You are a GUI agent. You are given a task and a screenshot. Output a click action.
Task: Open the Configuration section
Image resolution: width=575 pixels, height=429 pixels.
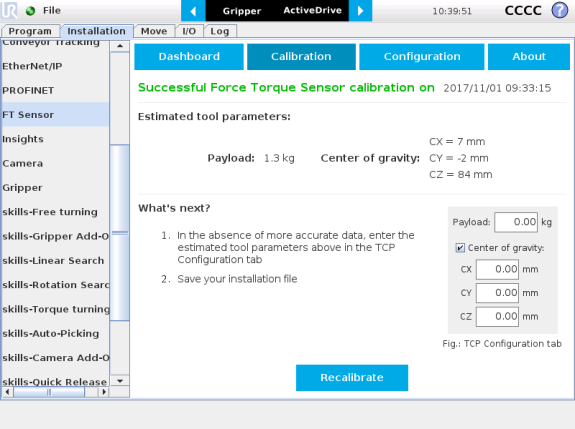pyautogui.click(x=422, y=56)
